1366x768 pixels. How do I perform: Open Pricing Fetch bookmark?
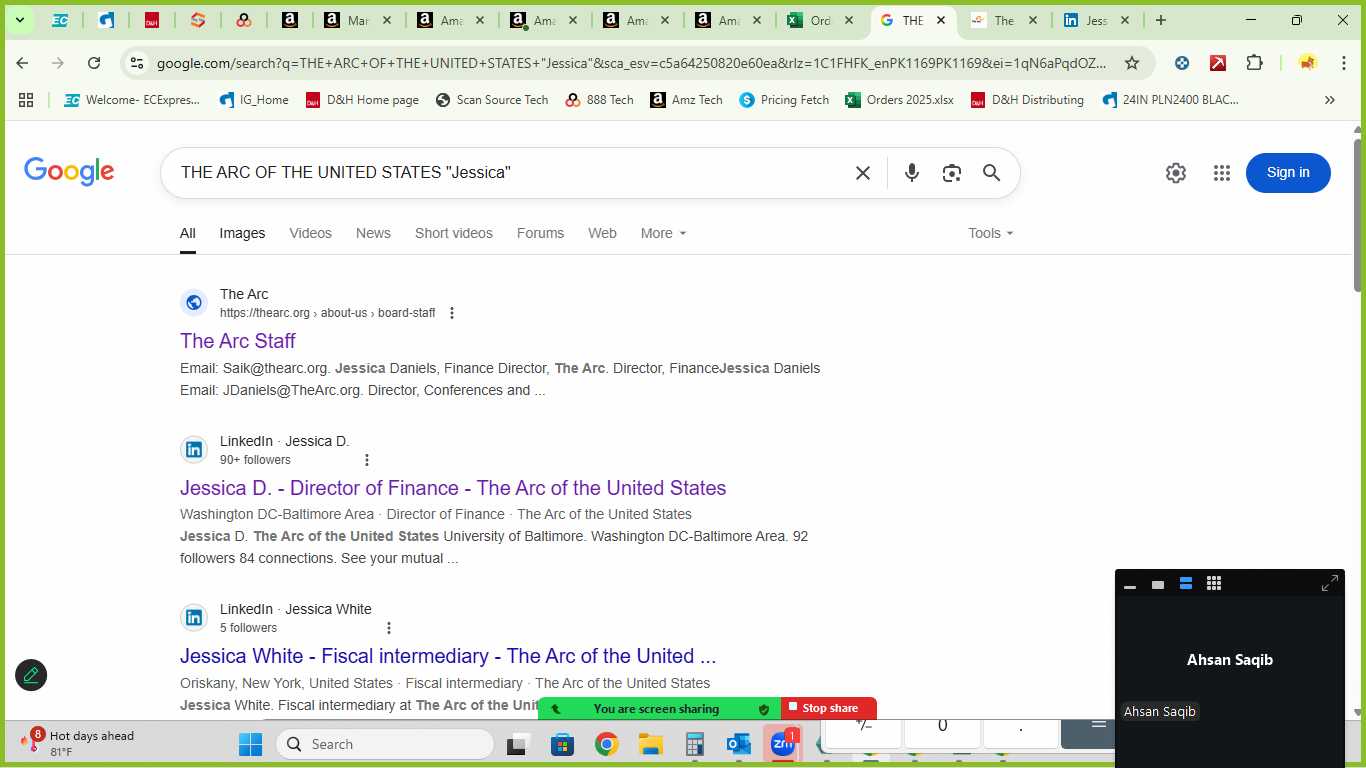(784, 100)
